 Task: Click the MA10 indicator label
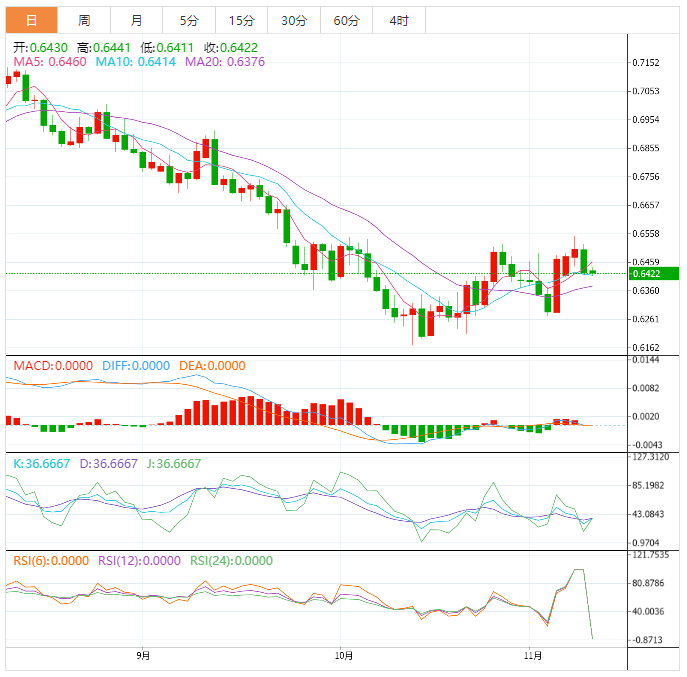point(137,62)
